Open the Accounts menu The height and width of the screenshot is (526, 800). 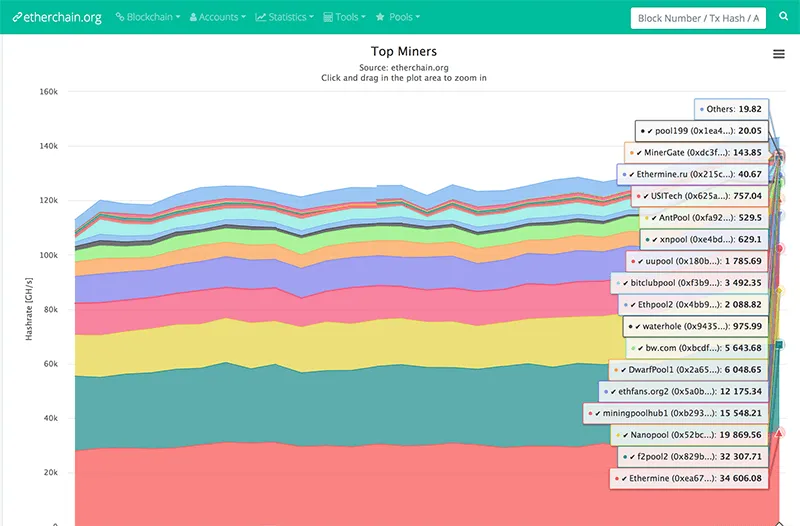click(x=217, y=17)
